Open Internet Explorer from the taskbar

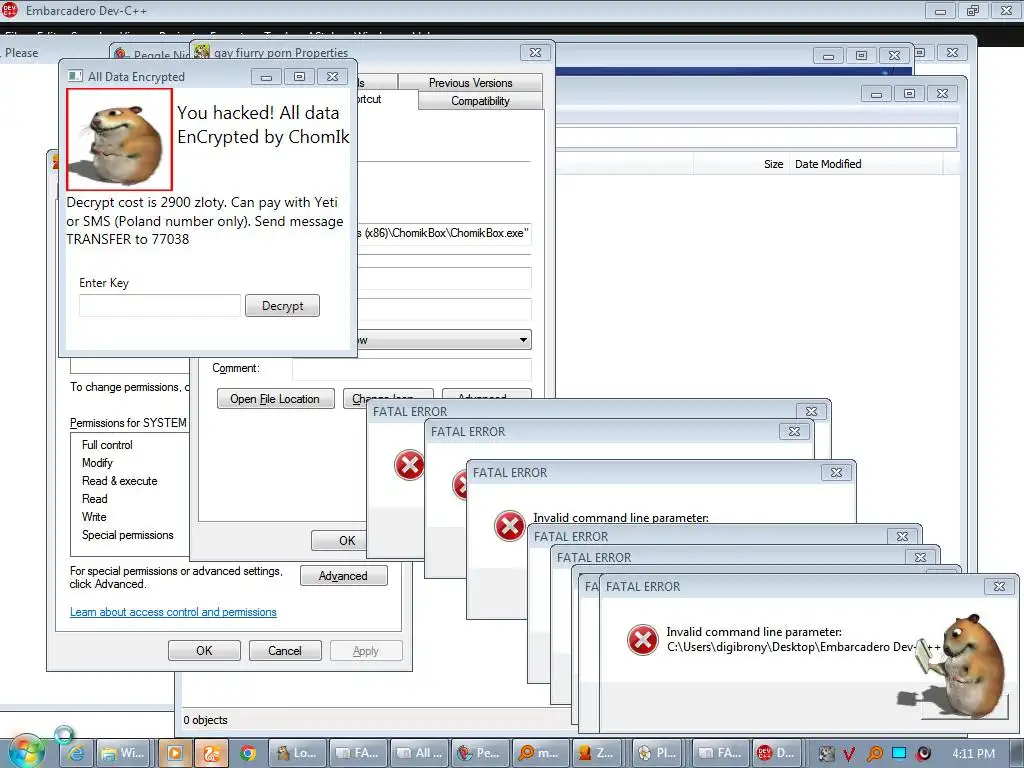pyautogui.click(x=76, y=753)
